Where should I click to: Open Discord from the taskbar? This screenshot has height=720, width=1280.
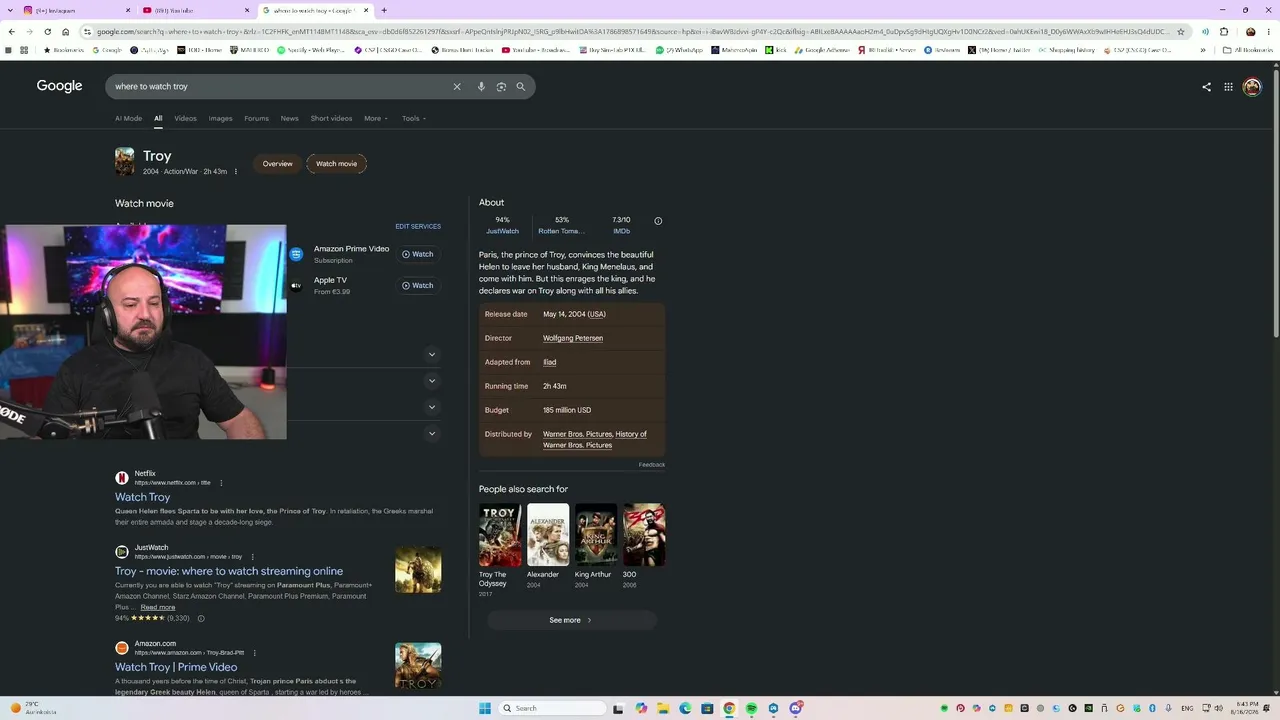tap(795, 709)
